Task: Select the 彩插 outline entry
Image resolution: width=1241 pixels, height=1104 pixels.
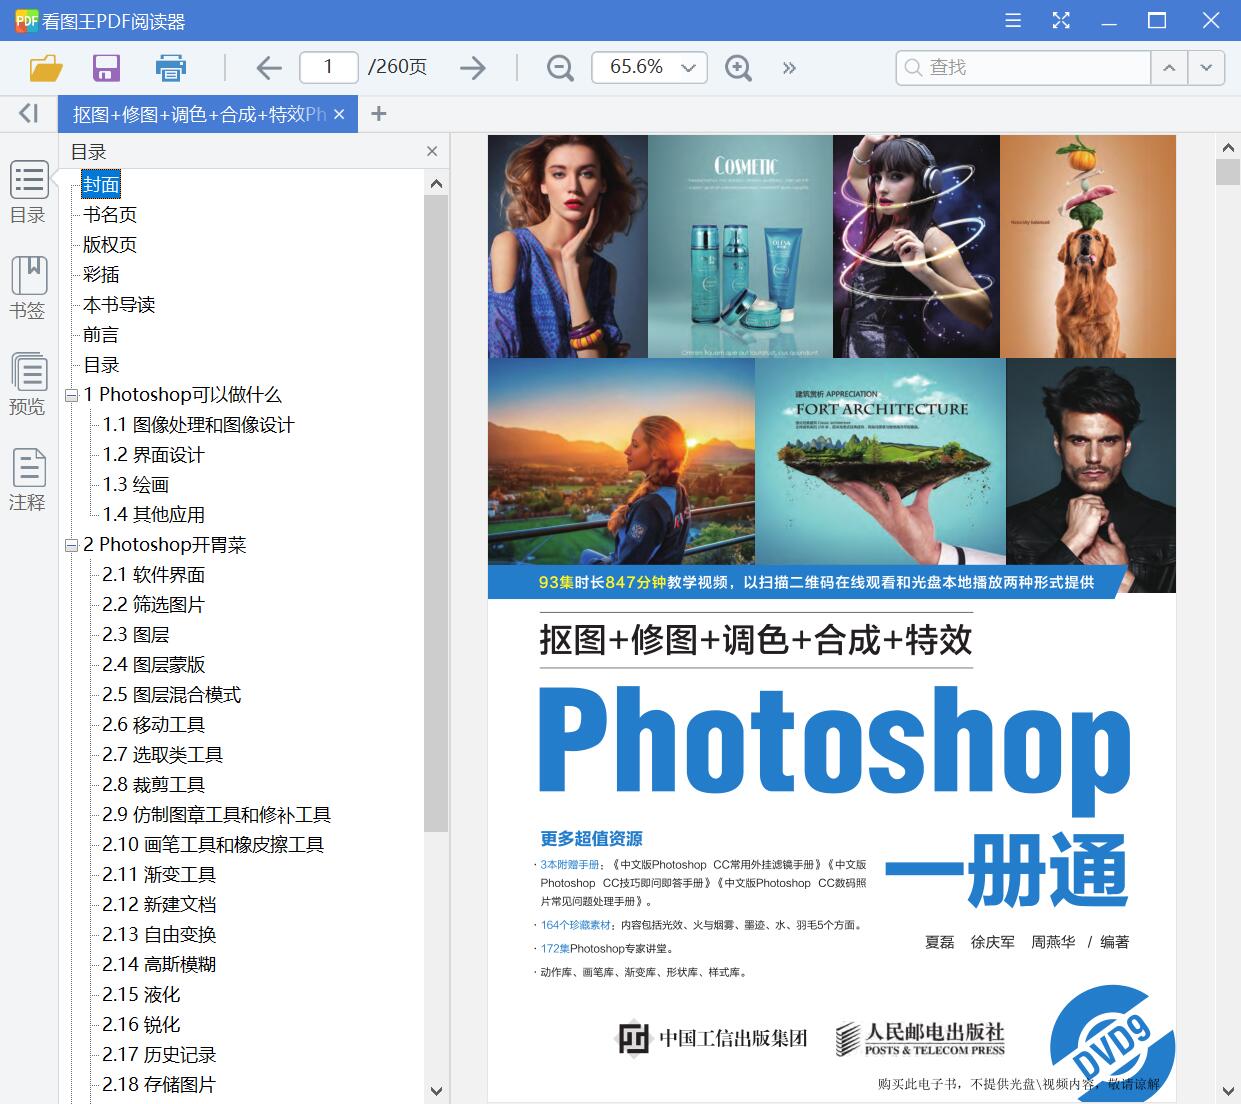Action: (101, 275)
